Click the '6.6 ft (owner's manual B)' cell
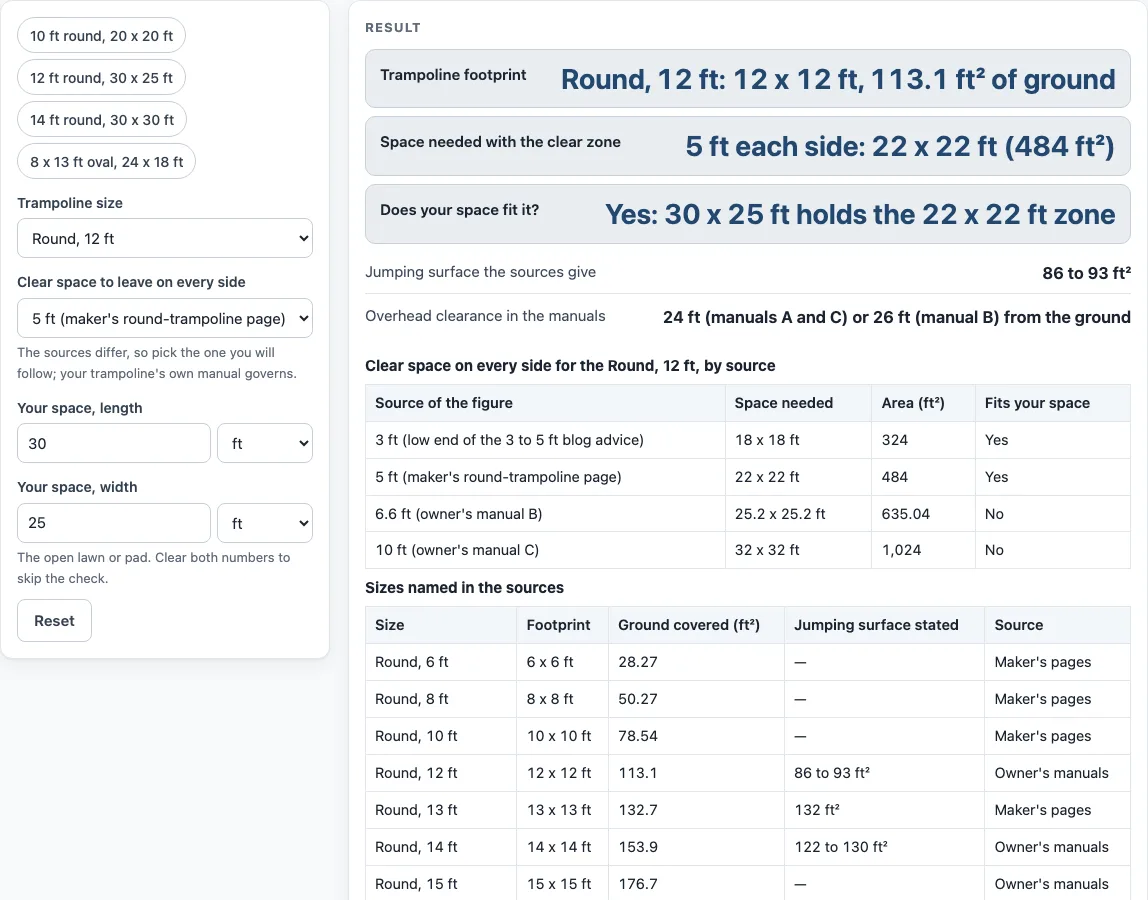 pyautogui.click(x=545, y=513)
